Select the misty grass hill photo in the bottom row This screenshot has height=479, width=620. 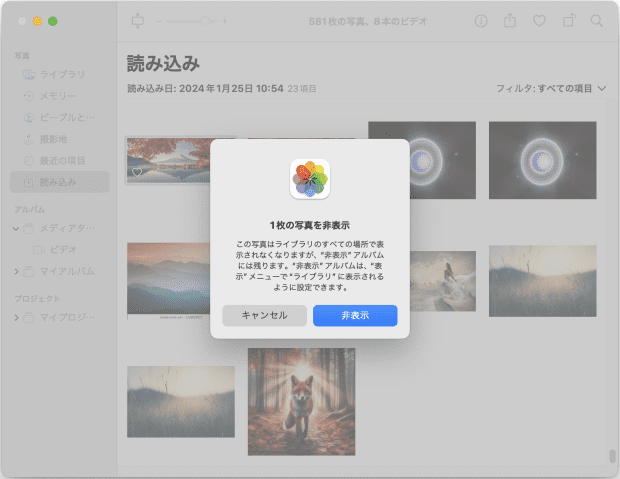point(181,401)
